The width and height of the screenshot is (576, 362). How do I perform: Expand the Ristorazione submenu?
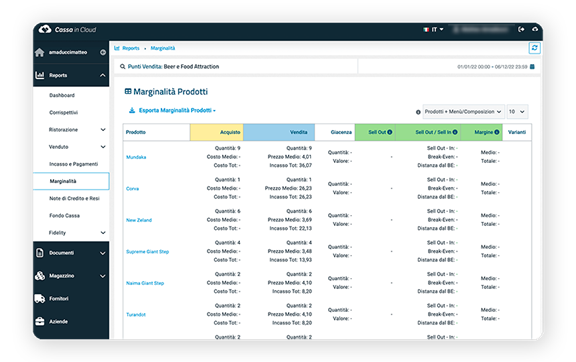tap(103, 129)
